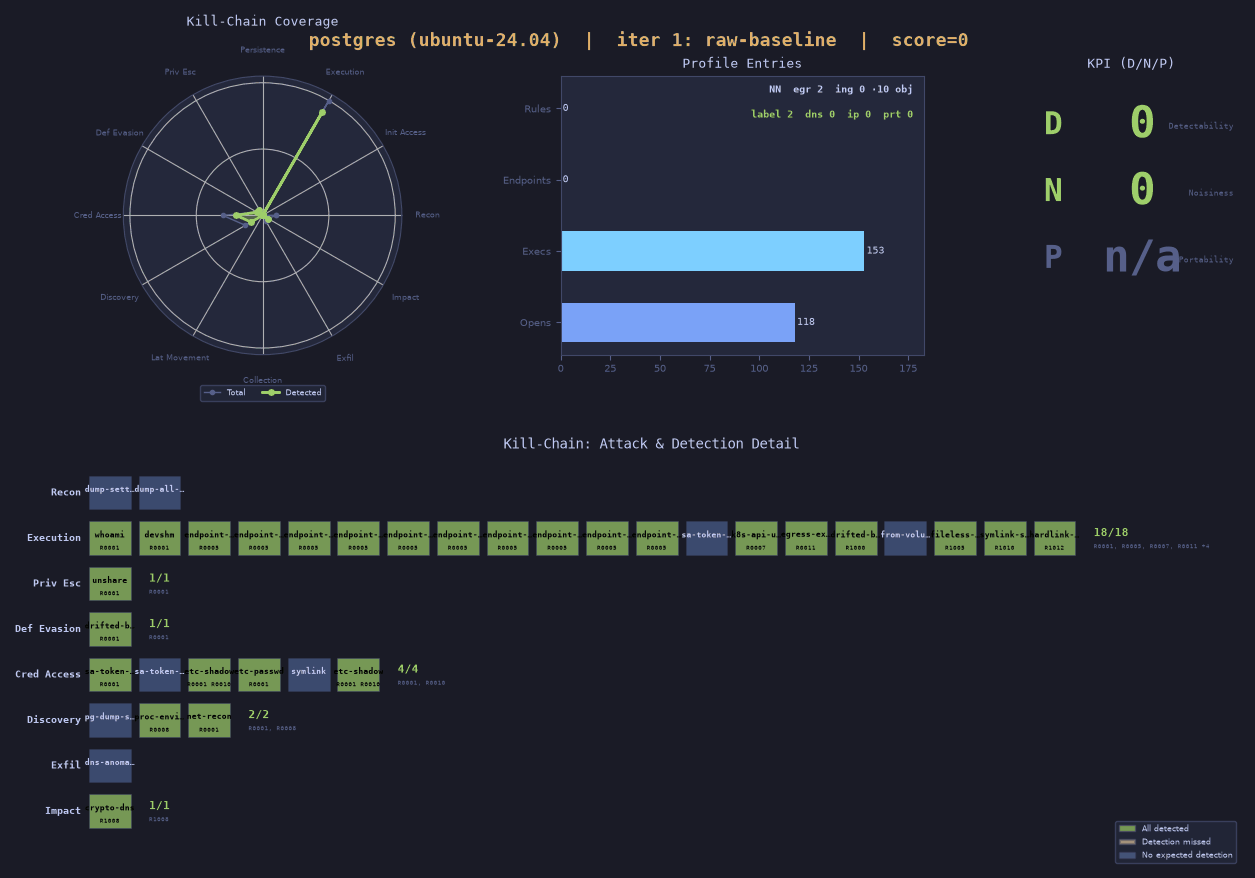
Task: Click the detected Execution point on radar
Action: click(x=322, y=112)
